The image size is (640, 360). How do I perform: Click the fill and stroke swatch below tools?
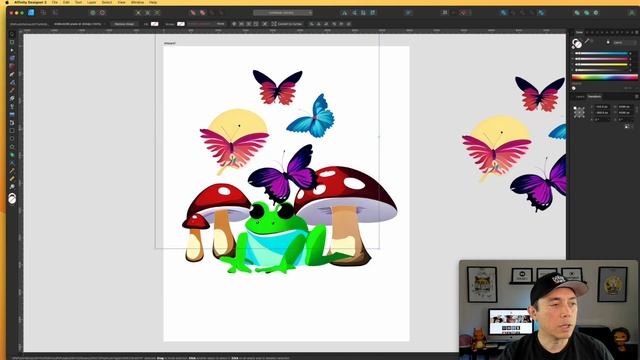click(x=12, y=199)
